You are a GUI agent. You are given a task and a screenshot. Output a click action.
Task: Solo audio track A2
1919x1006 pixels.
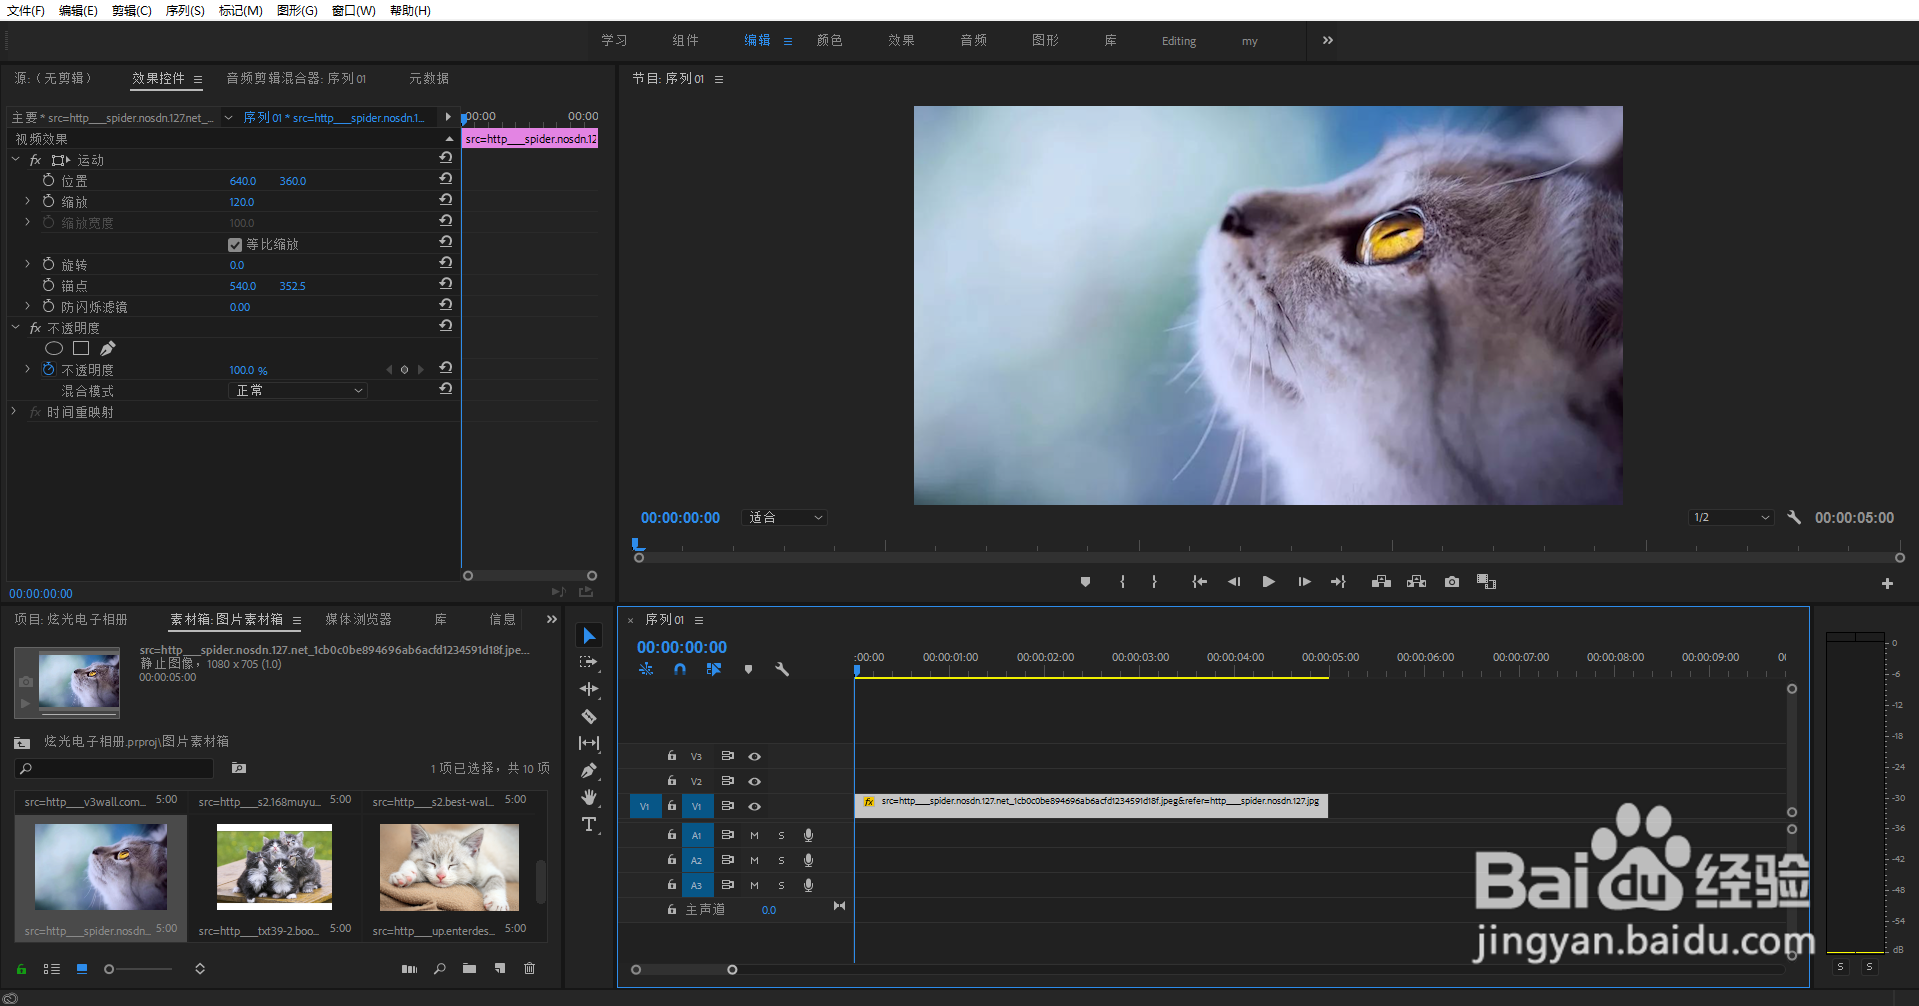point(781,860)
